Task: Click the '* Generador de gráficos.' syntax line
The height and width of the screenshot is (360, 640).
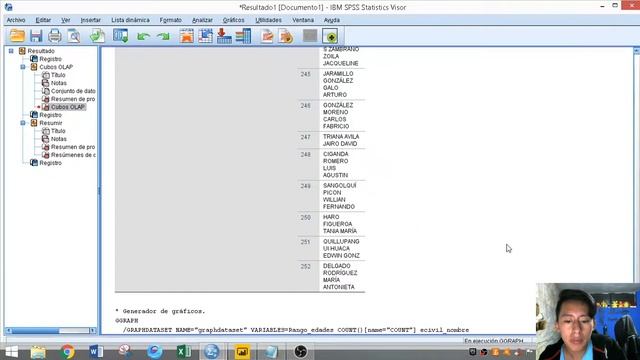Action: click(x=160, y=311)
